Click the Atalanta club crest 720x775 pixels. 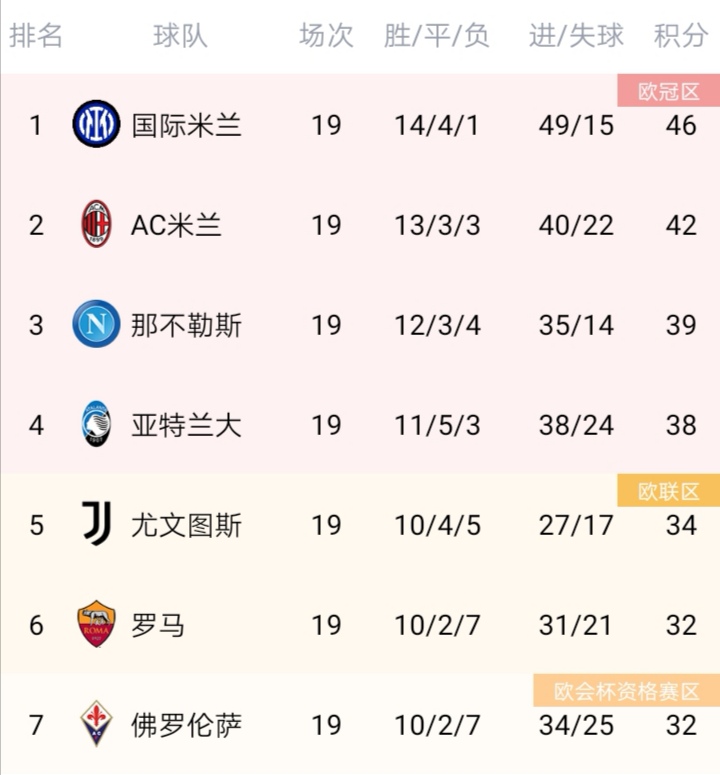[96, 424]
